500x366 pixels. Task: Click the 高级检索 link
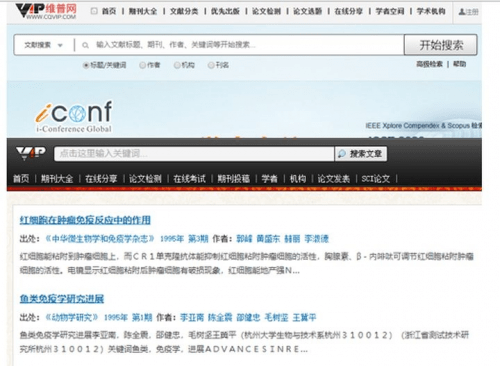click(x=429, y=64)
